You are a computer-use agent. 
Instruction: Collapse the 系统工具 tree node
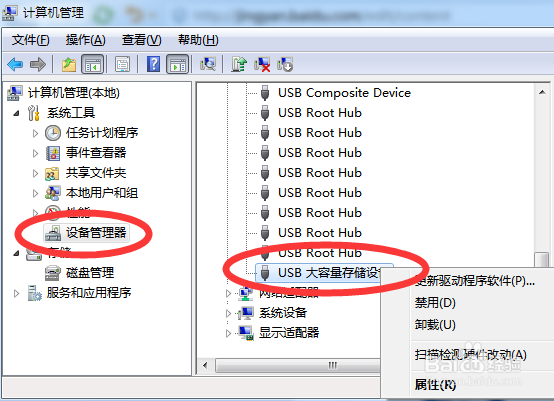[16, 113]
